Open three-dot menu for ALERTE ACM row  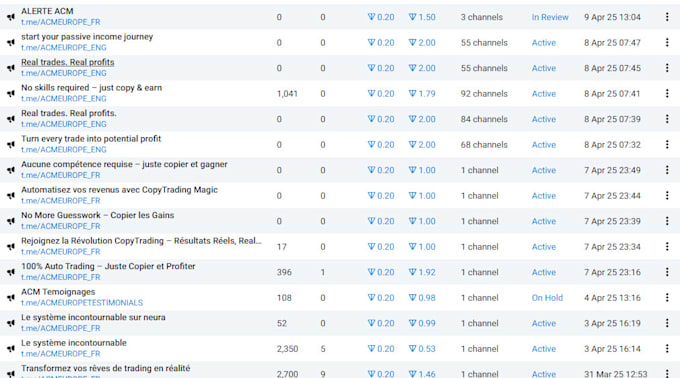667,17
